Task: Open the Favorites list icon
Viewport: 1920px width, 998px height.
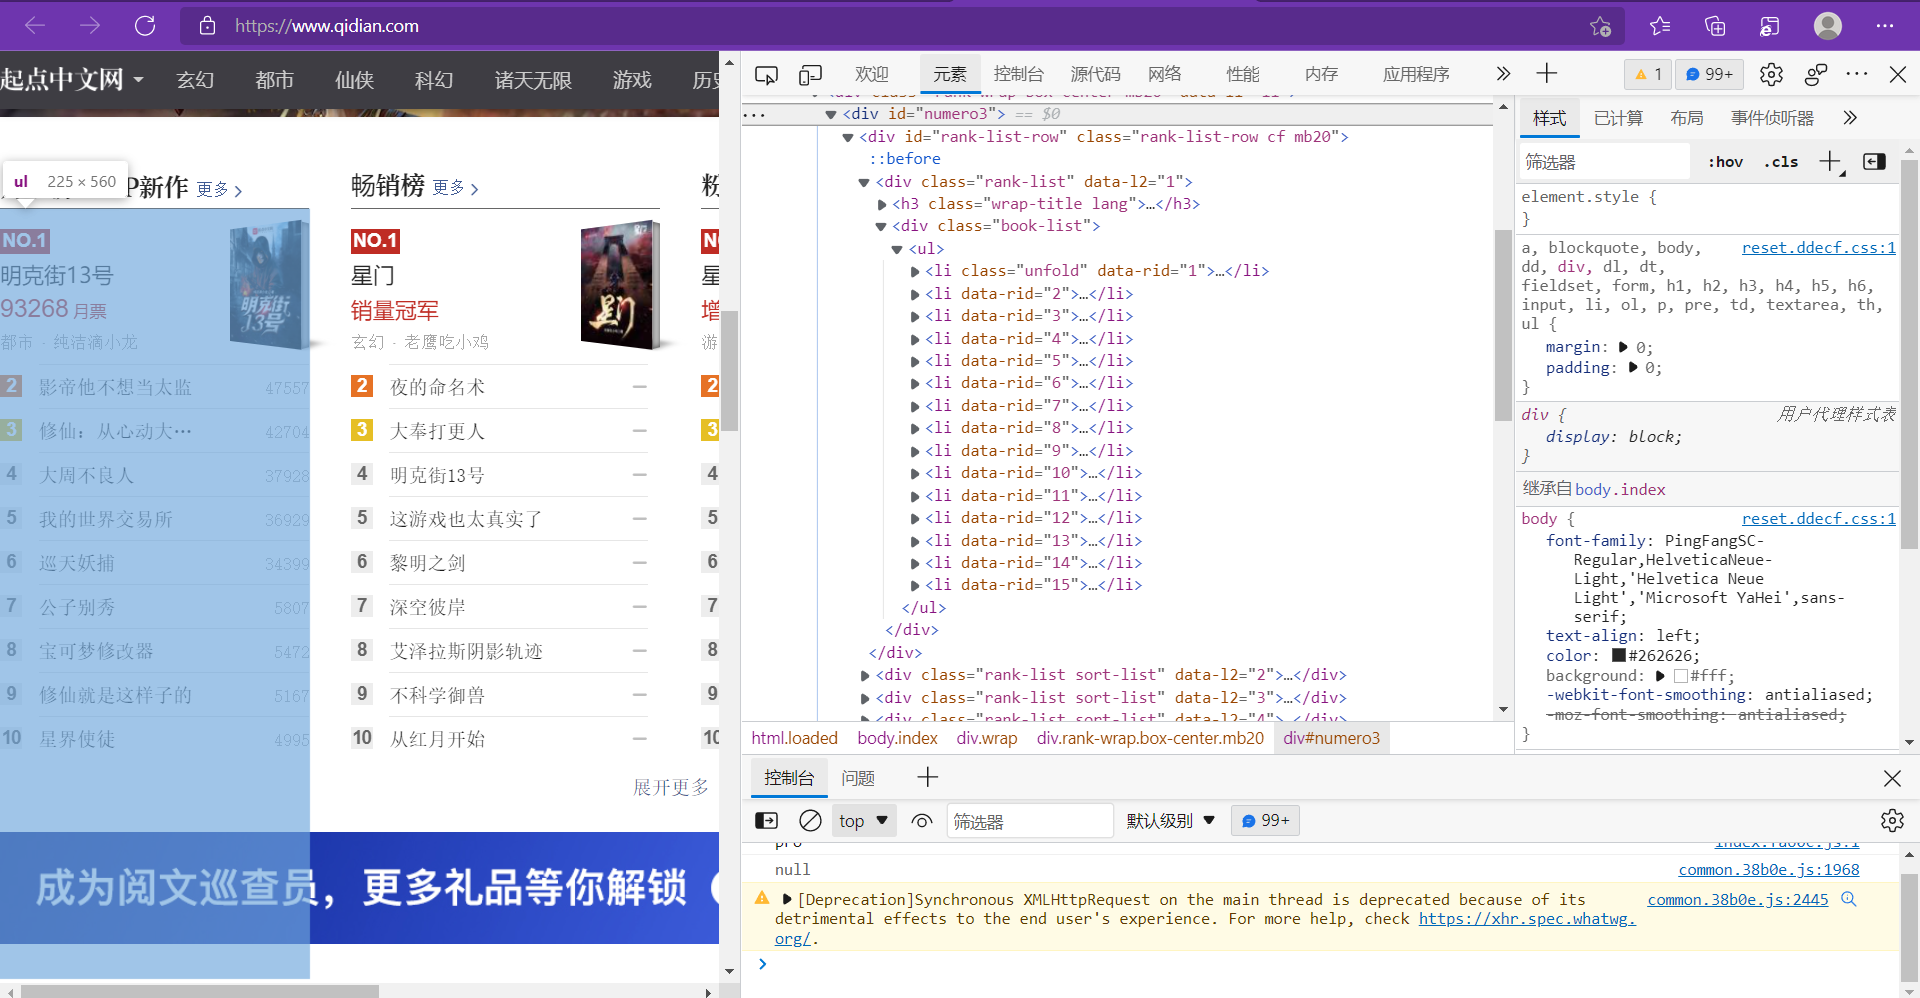Action: coord(1660,26)
